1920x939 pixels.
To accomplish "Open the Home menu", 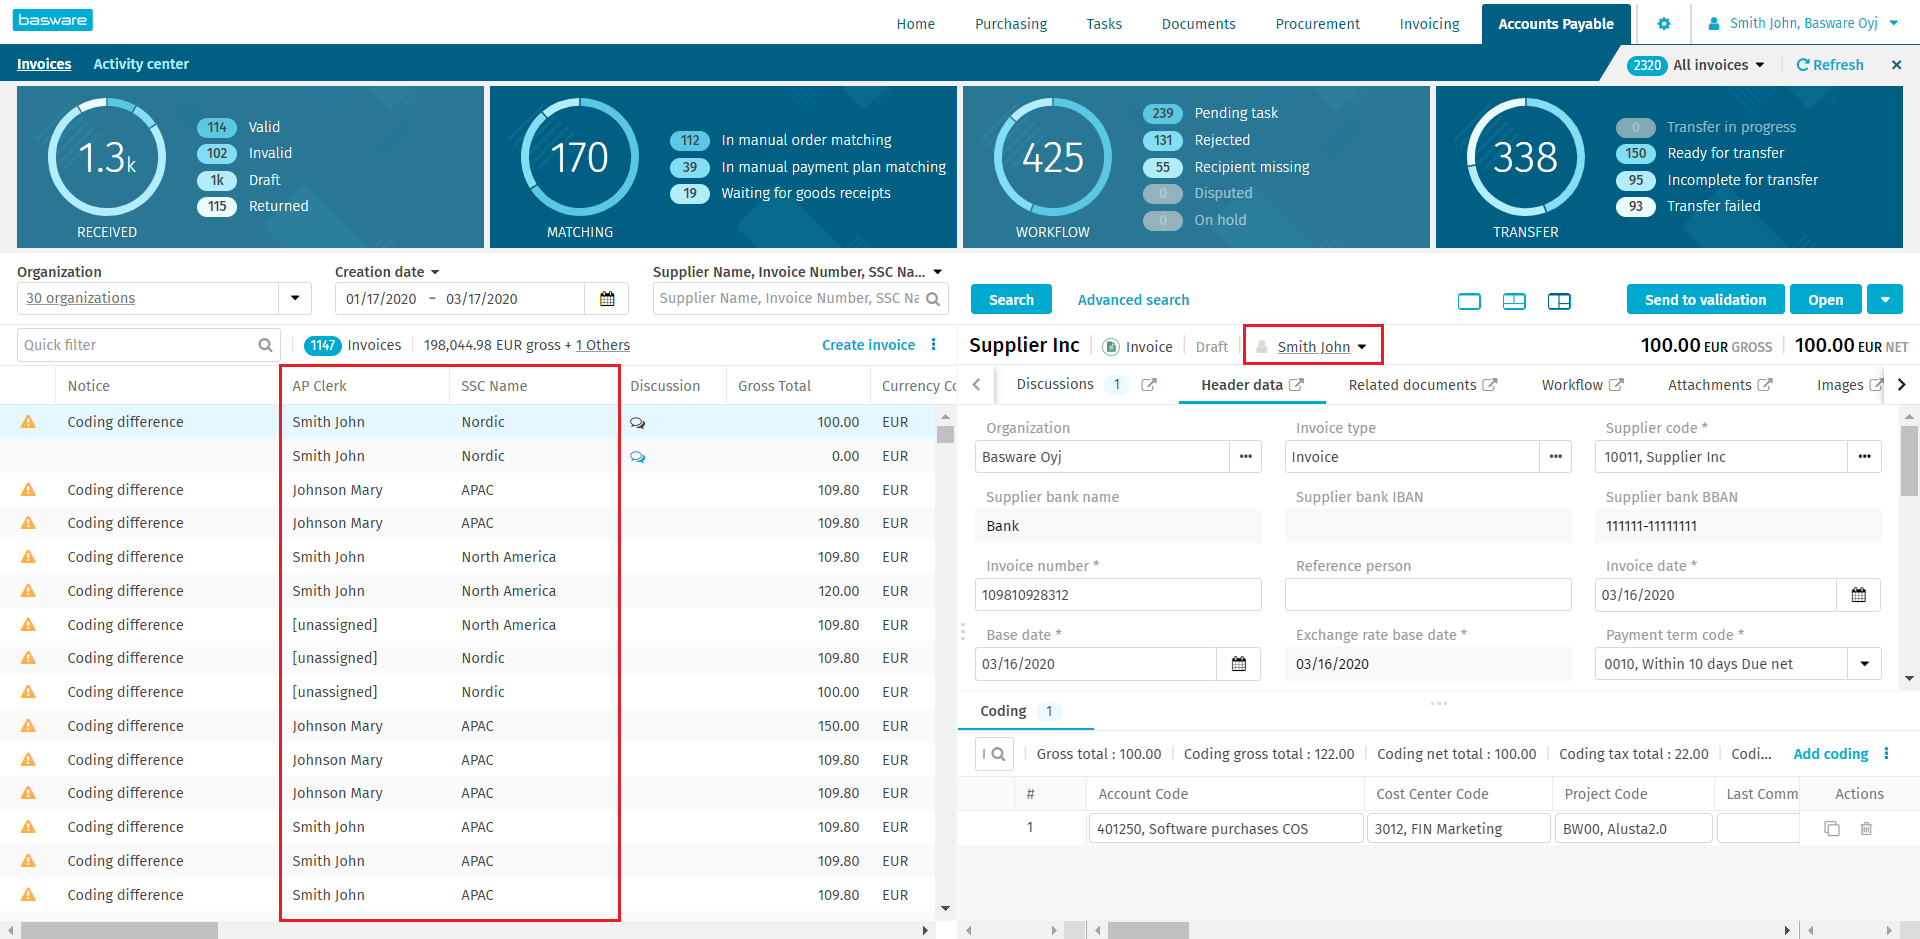I will [916, 24].
